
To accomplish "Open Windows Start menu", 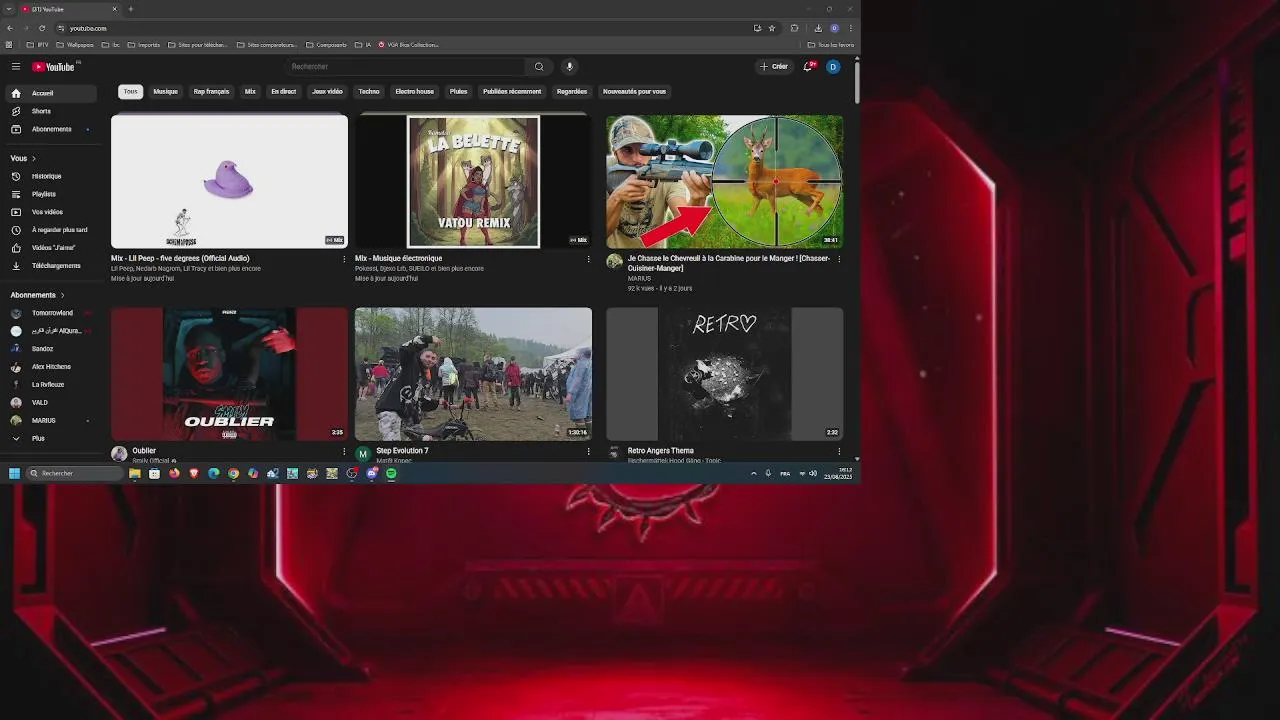I will point(14,474).
